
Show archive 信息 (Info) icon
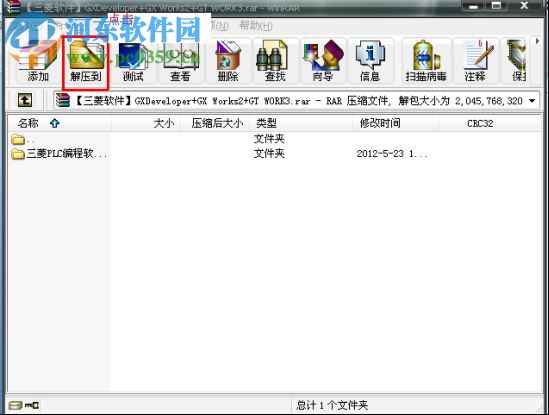370,60
